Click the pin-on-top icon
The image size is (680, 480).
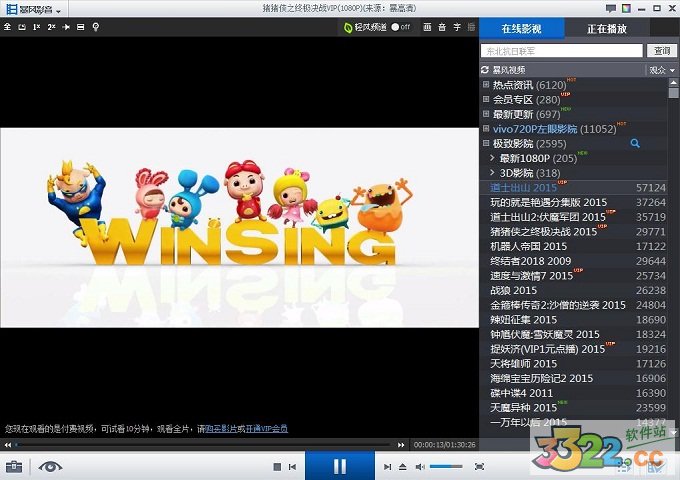[66, 27]
